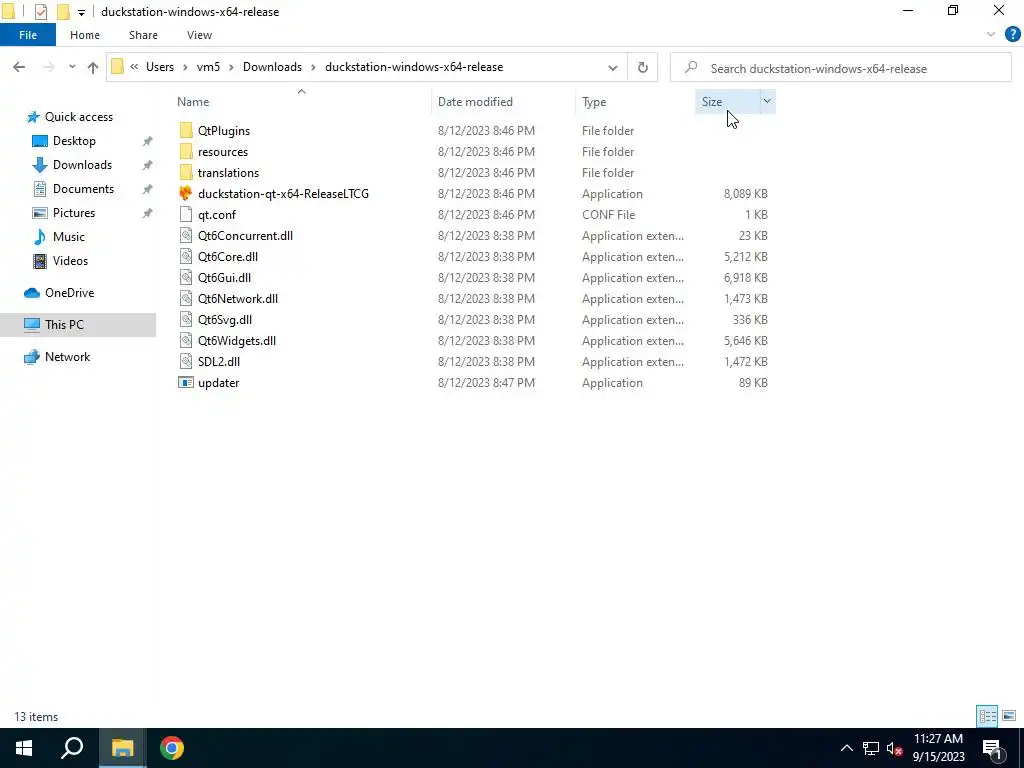Open the Share ribbon tab

(143, 35)
